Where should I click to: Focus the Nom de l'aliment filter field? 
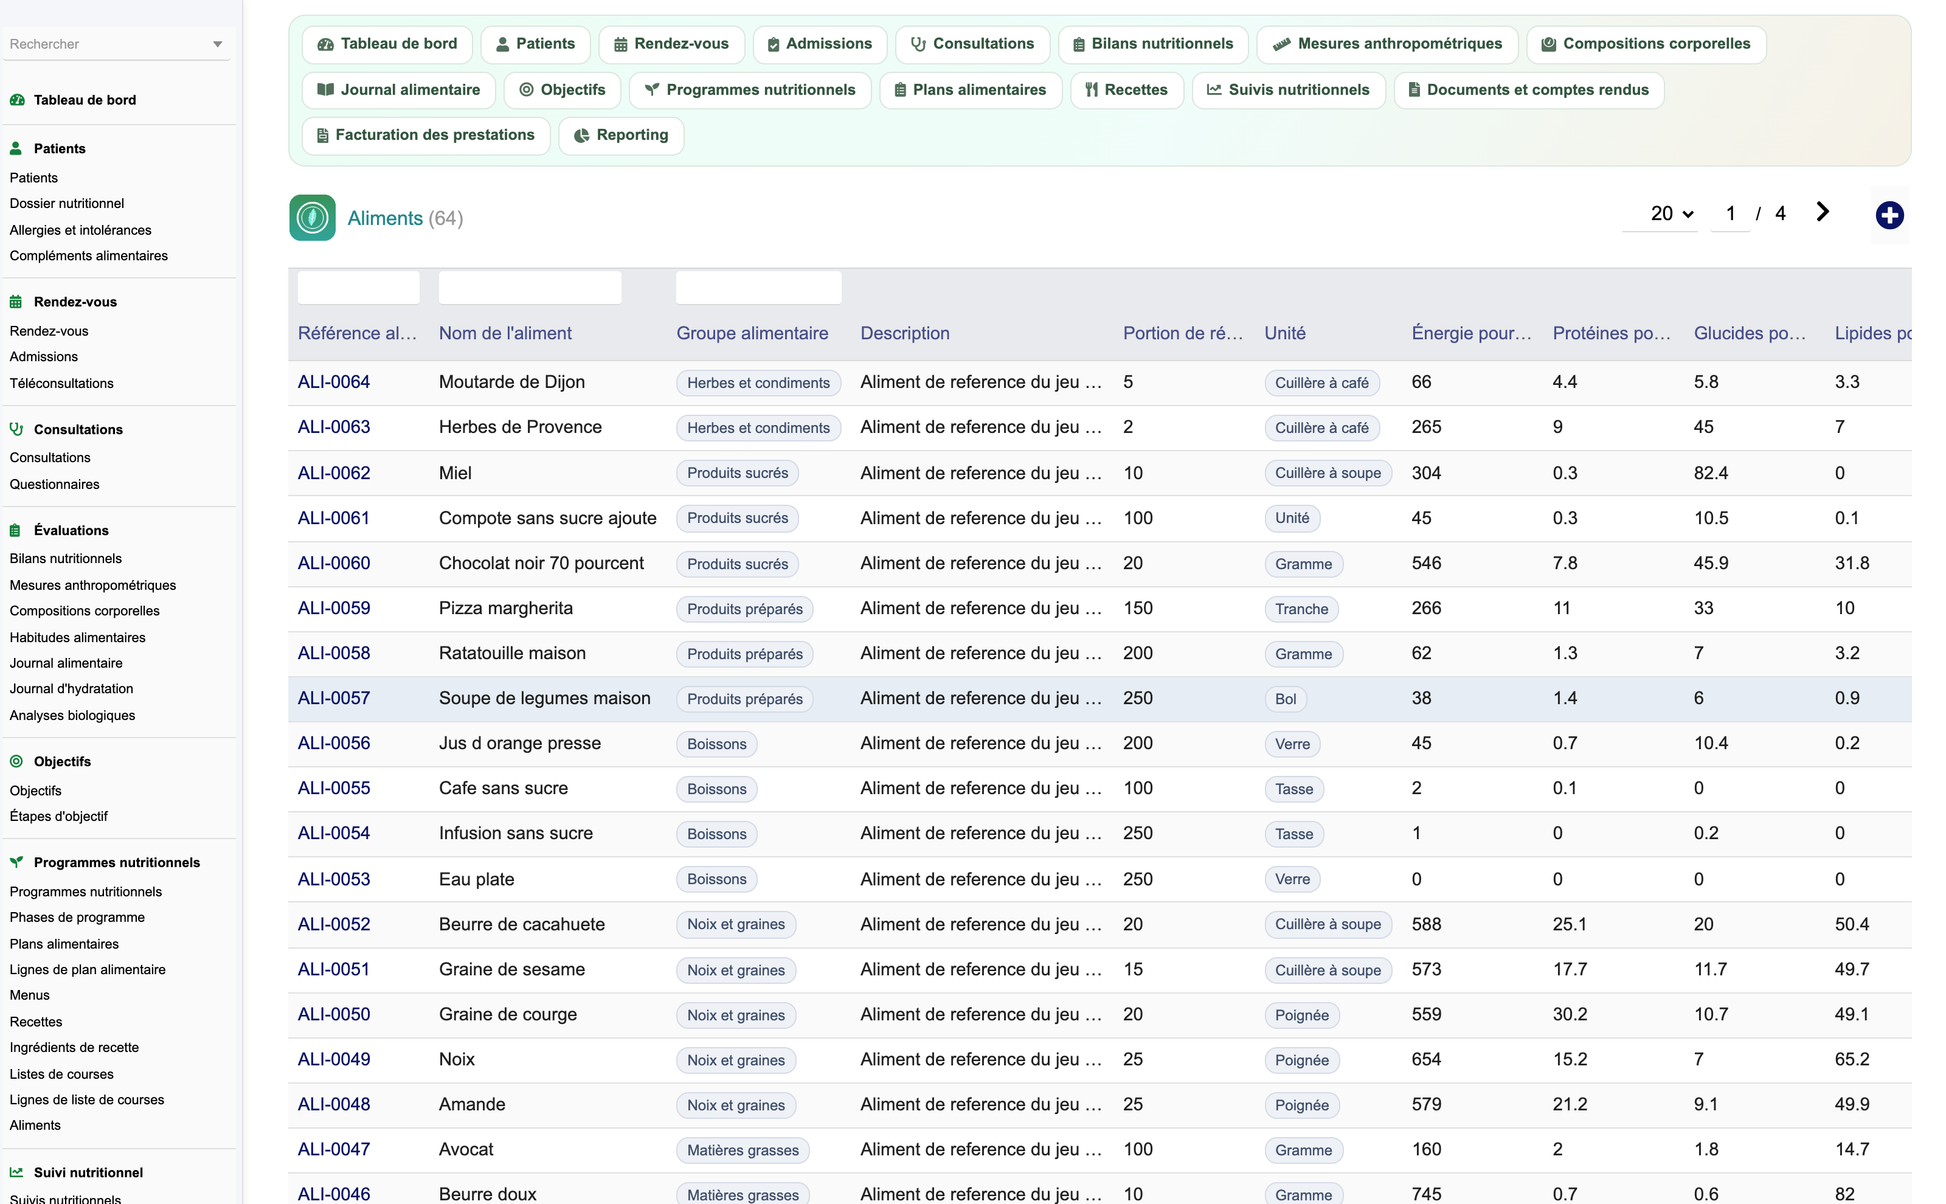[530, 288]
